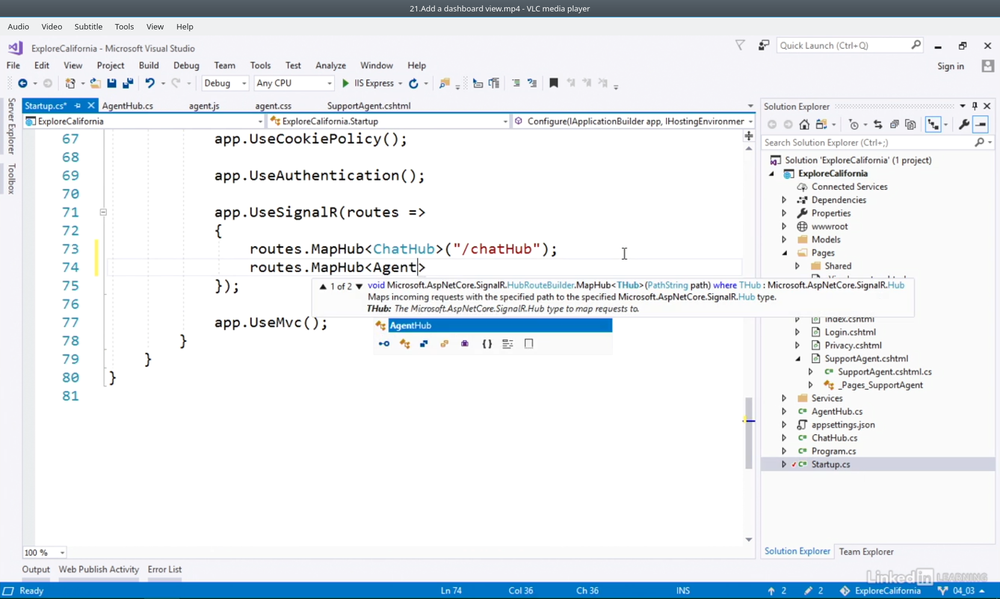Open the Analyze menu
The image size is (1000, 599).
tap(330, 66)
